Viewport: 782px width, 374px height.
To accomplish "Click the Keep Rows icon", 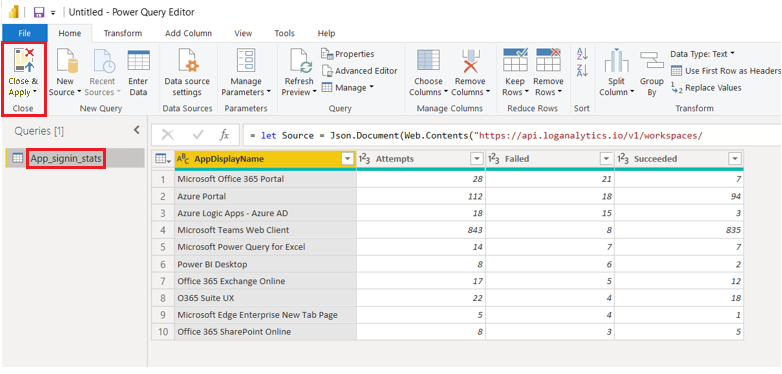I will (515, 60).
